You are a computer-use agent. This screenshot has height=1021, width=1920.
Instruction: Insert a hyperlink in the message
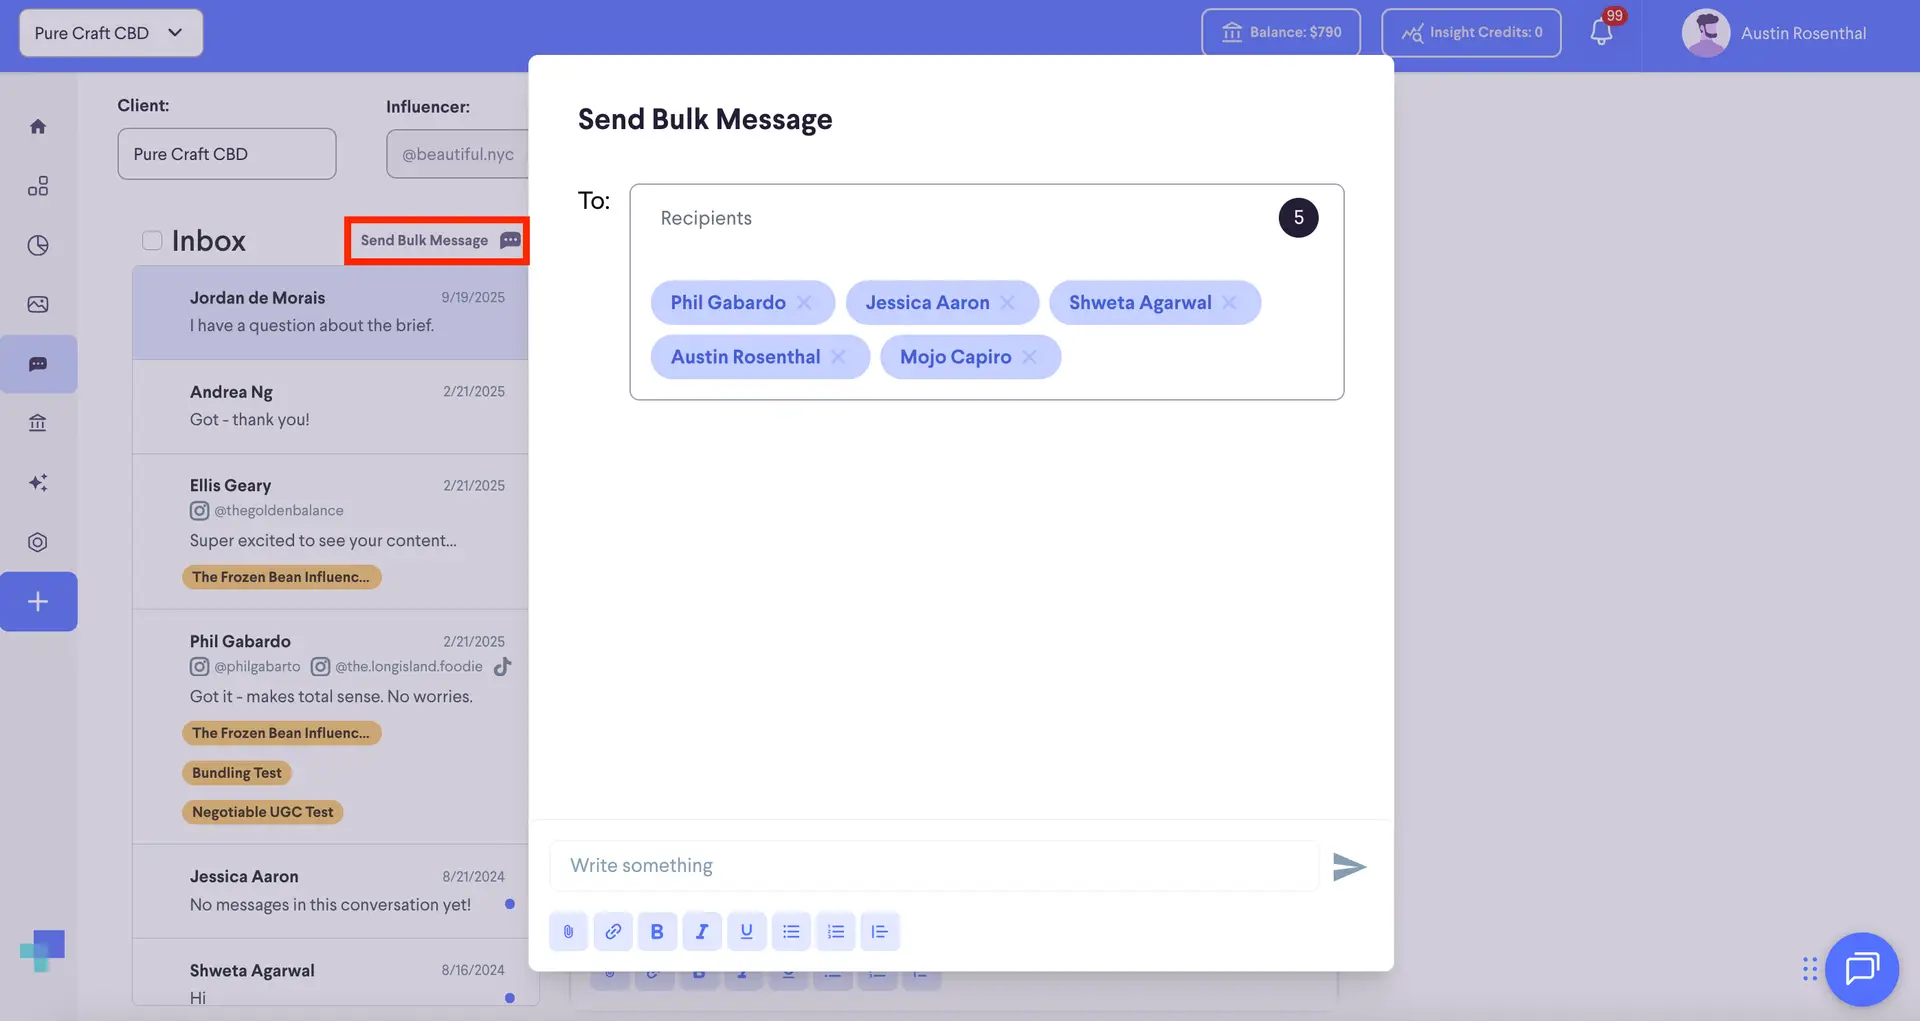pos(613,931)
